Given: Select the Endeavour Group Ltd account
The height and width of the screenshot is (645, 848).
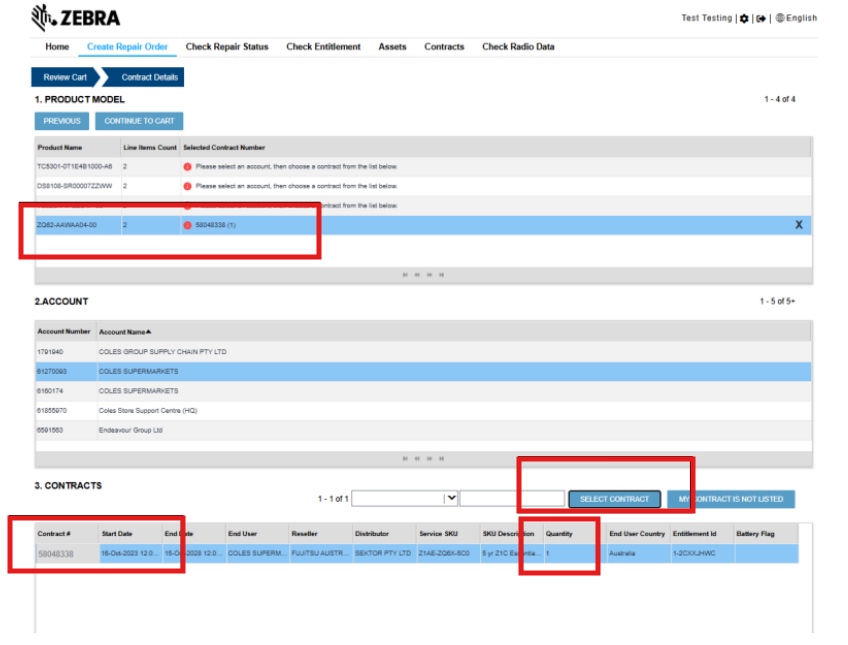Looking at the screenshot, I should pos(423,430).
